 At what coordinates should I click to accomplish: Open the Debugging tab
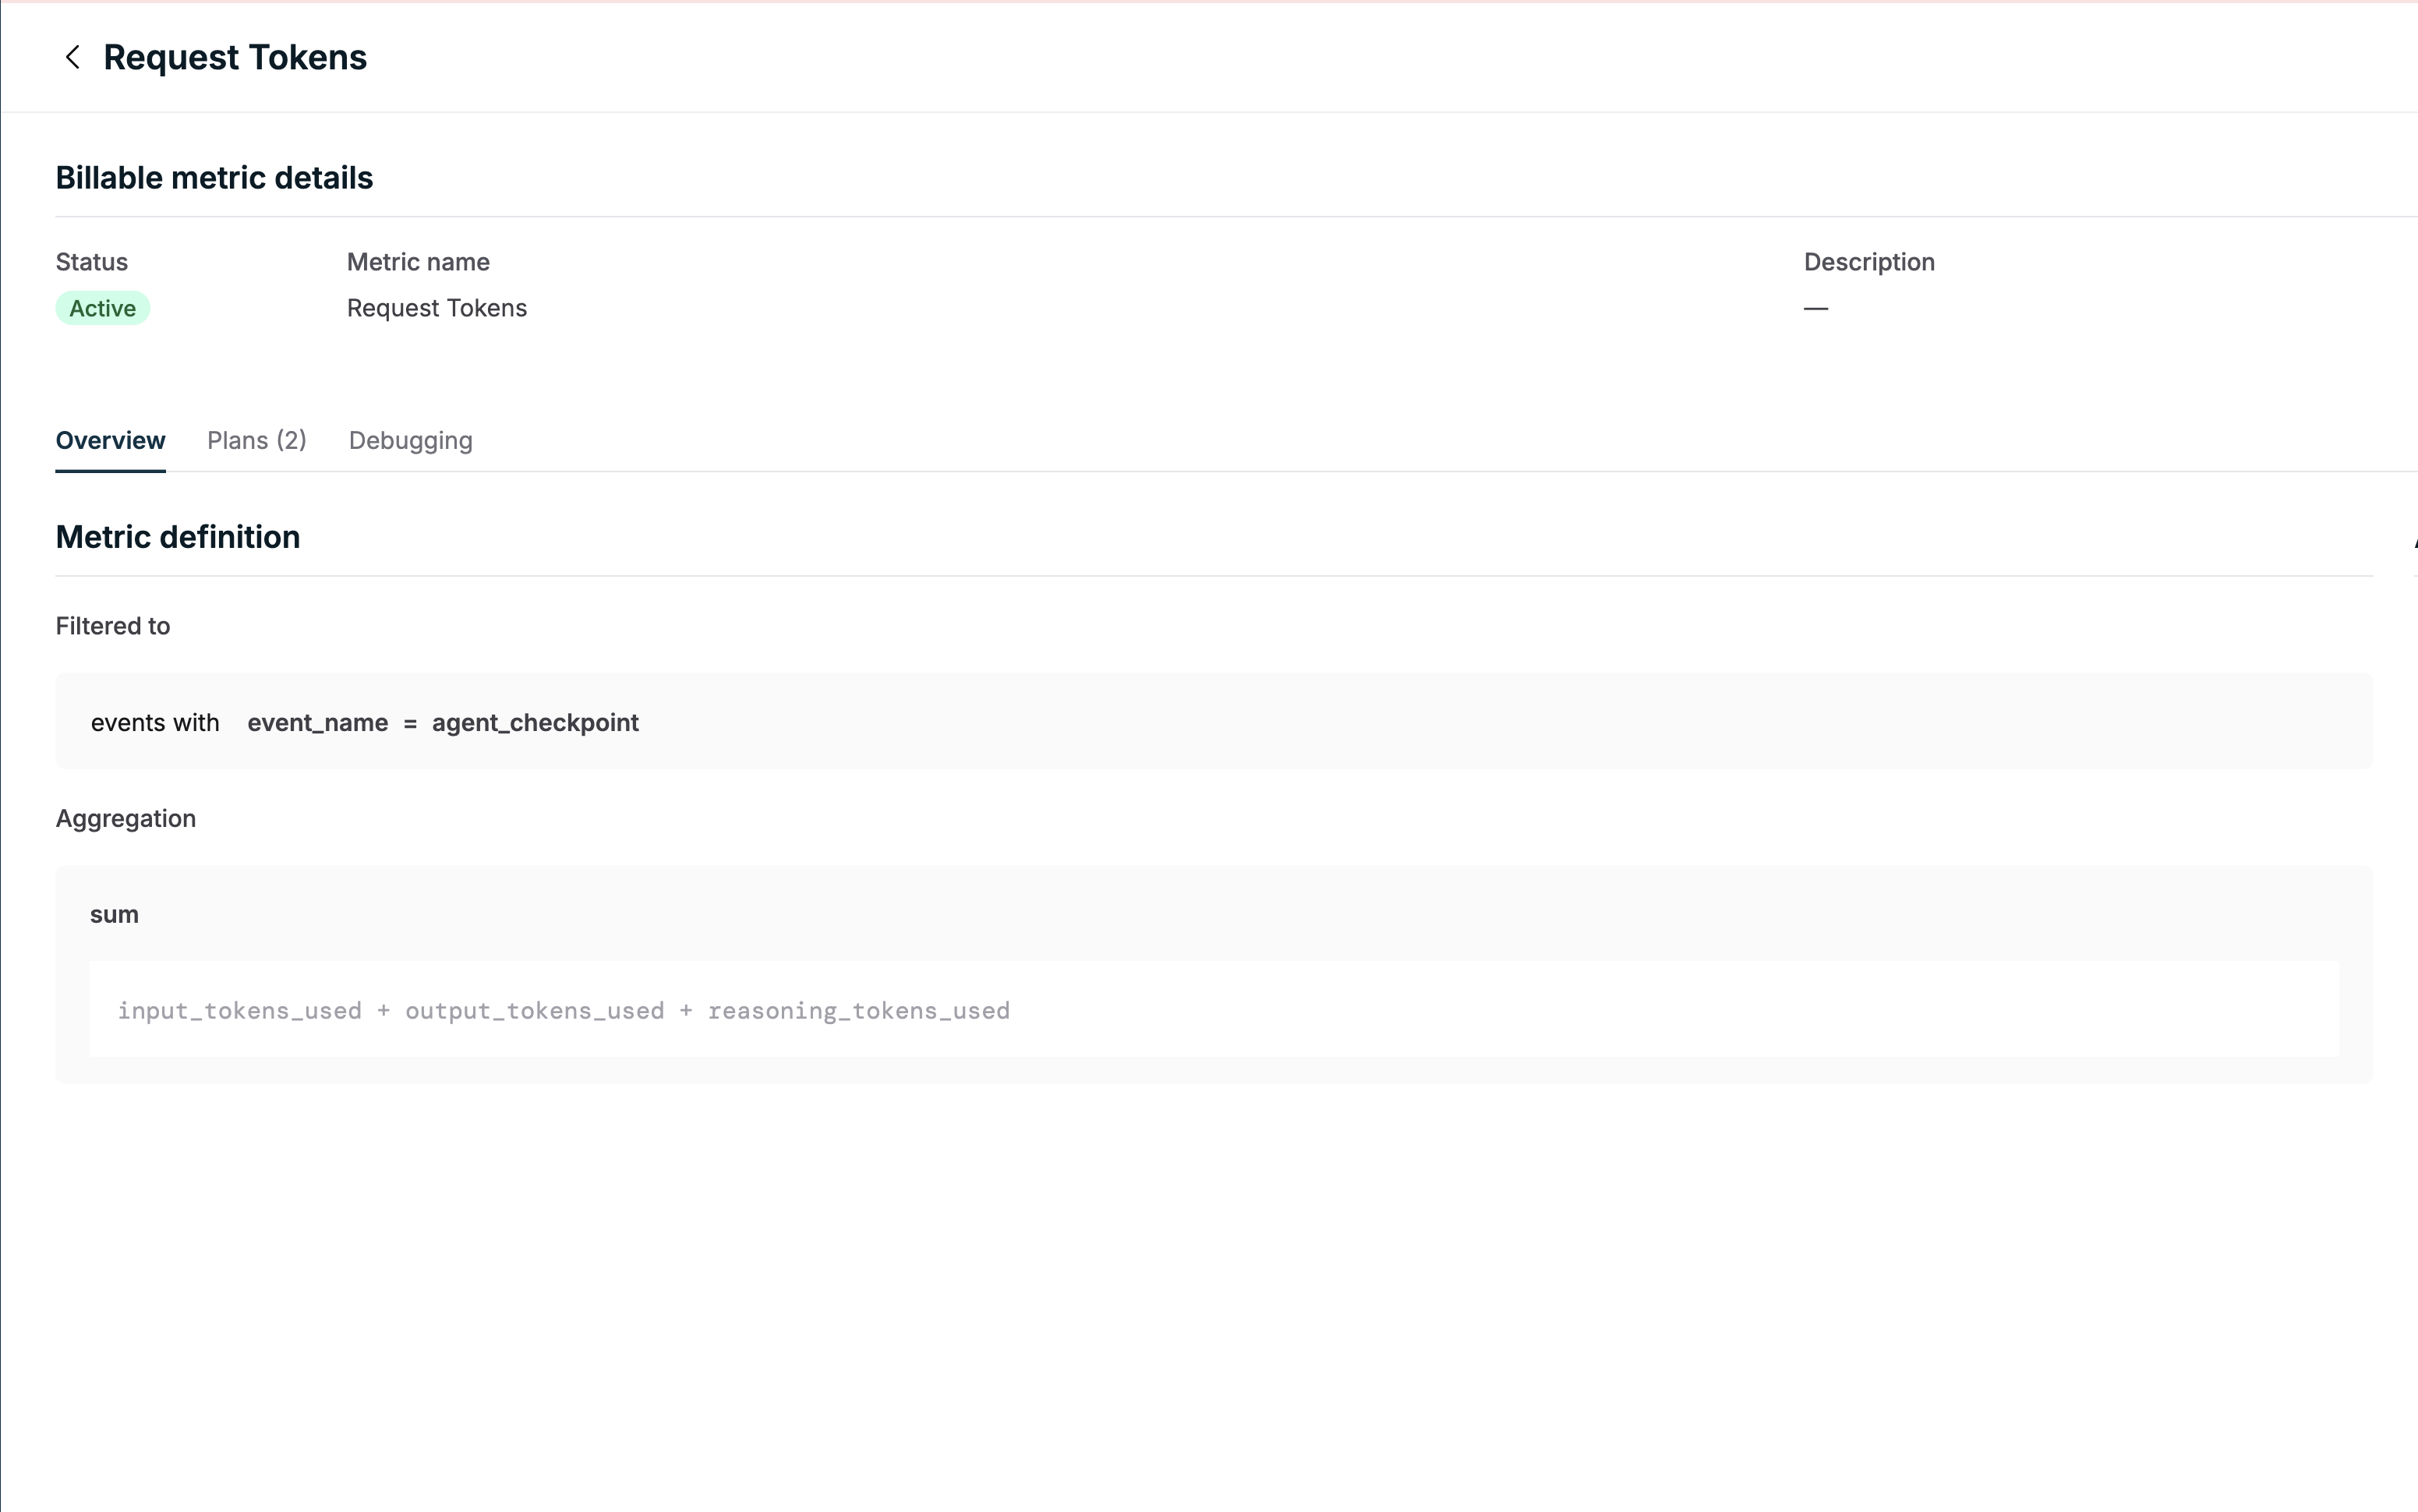coord(410,441)
